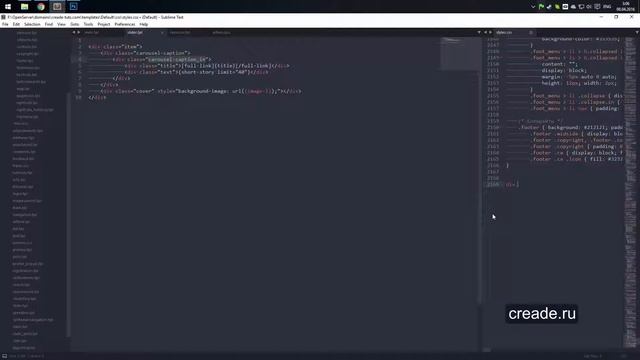
Task: Click the '.footer .ca .icon { fill' line
Action: click(x=578, y=159)
